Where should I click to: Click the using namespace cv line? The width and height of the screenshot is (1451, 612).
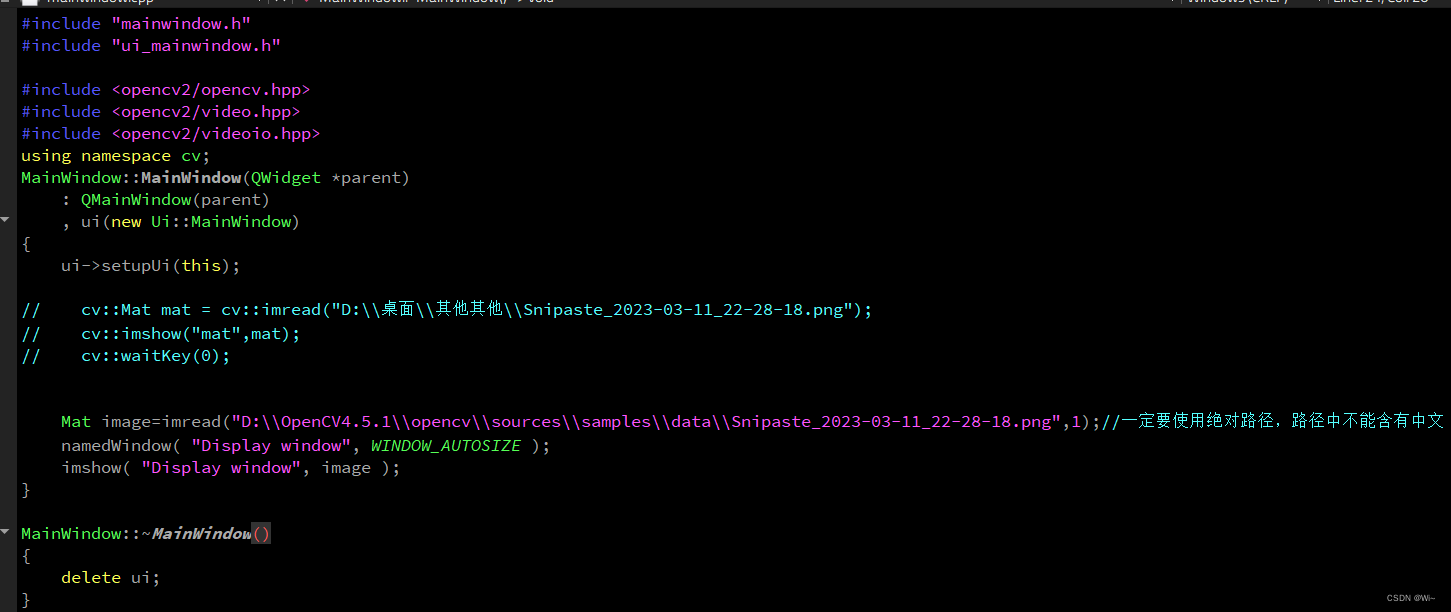coord(115,155)
